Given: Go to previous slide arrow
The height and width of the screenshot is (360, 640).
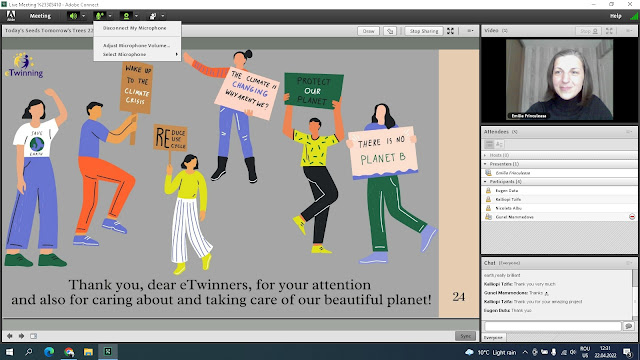Looking at the screenshot, I should (x=9, y=336).
